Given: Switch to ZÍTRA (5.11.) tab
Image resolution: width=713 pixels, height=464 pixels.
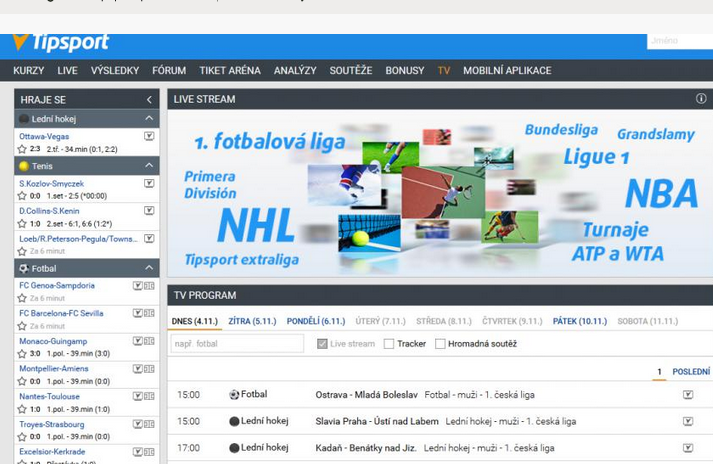Looking at the screenshot, I should pyautogui.click(x=252, y=321).
